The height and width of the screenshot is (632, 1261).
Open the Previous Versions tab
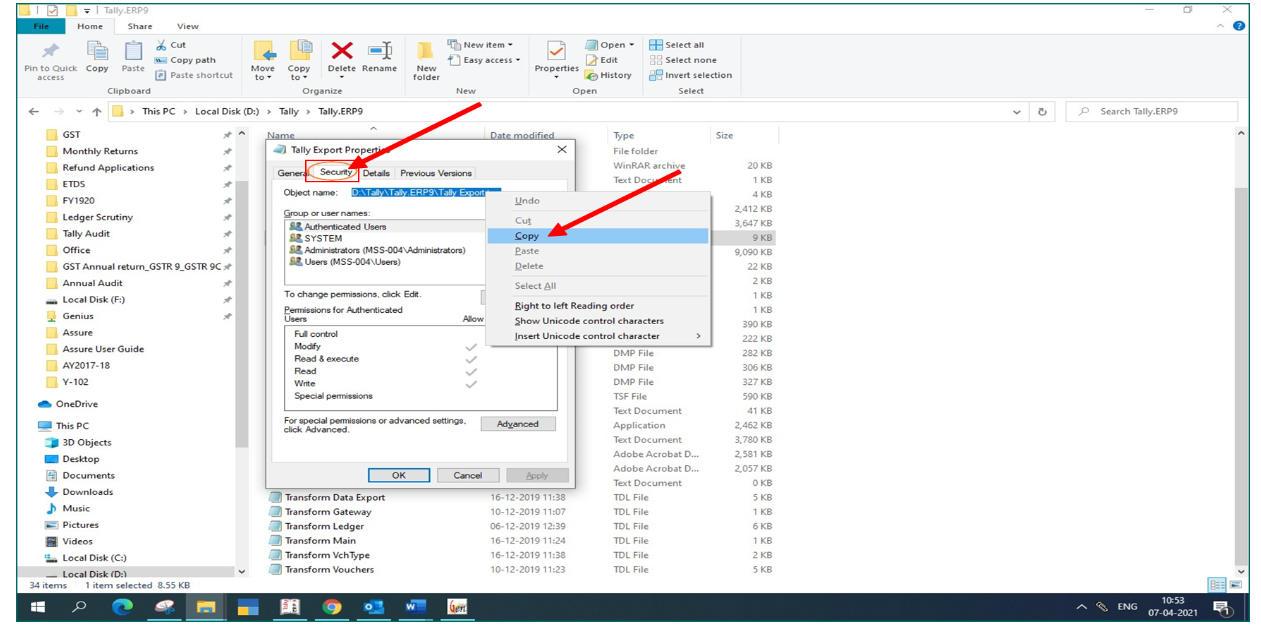(x=436, y=173)
